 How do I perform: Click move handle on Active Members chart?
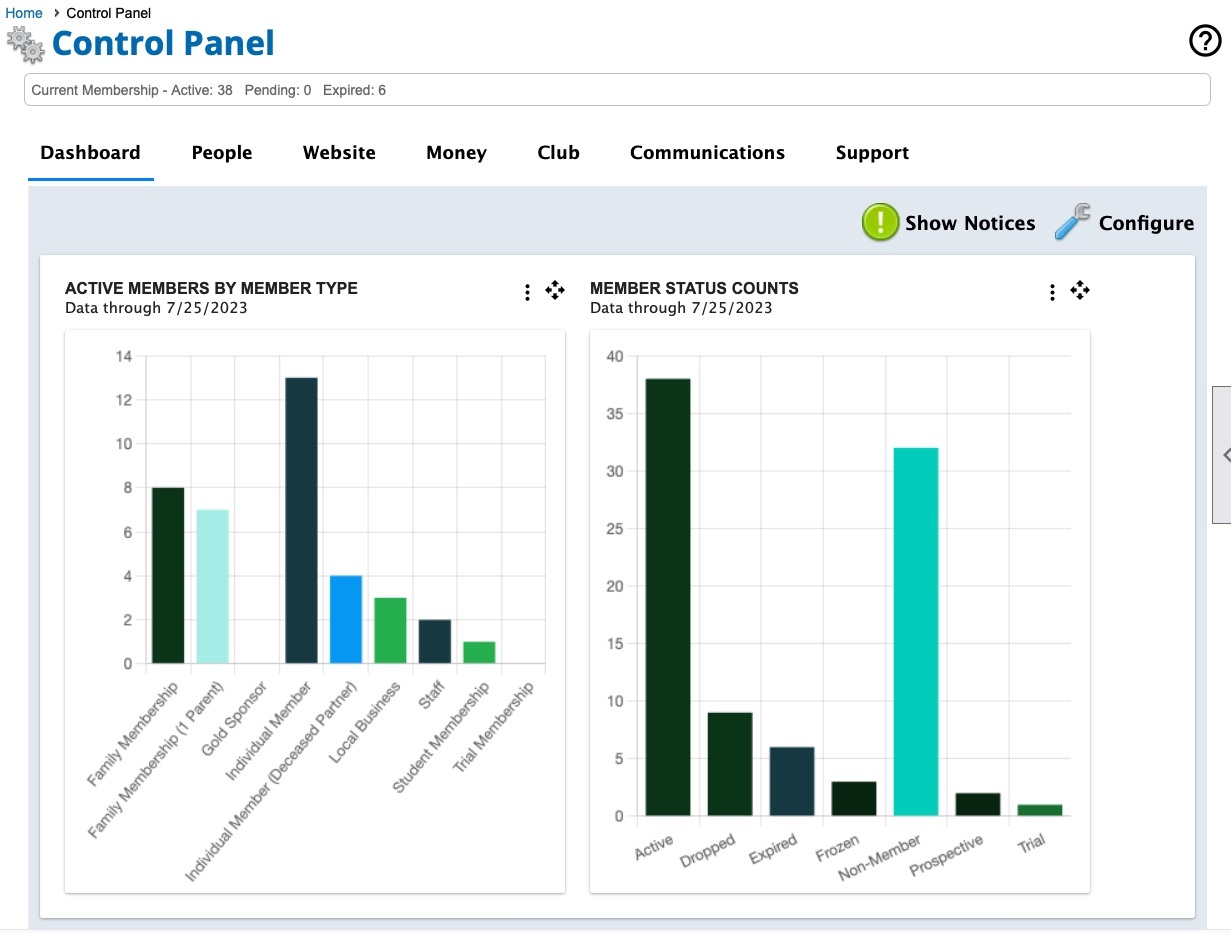(x=555, y=290)
